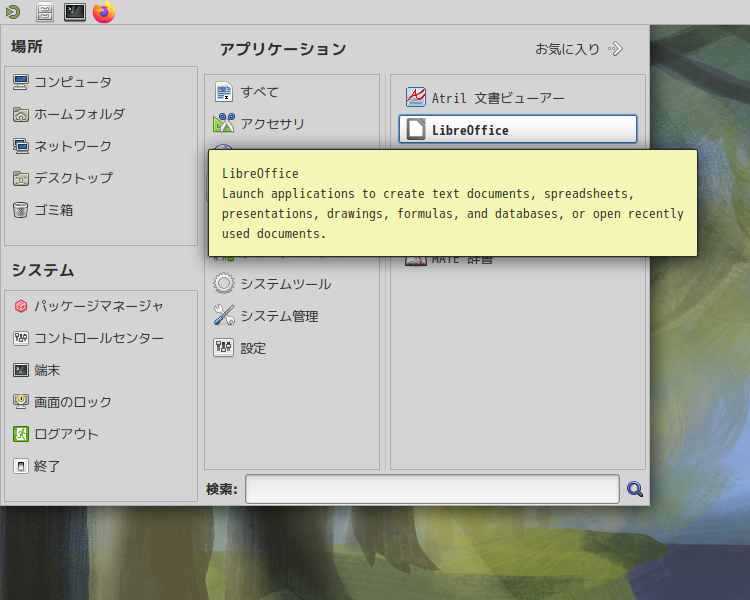The height and width of the screenshot is (600, 750).
Task: Click the LibreOffice application icon
Action: point(416,130)
